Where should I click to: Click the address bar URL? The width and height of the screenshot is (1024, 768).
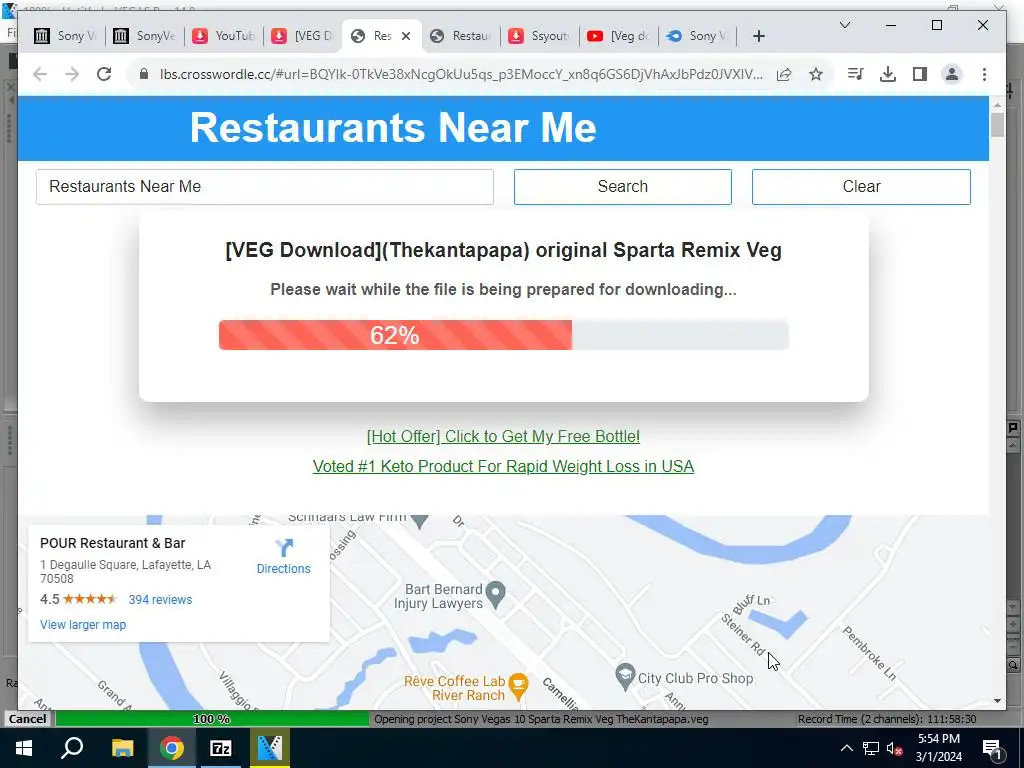point(461,74)
